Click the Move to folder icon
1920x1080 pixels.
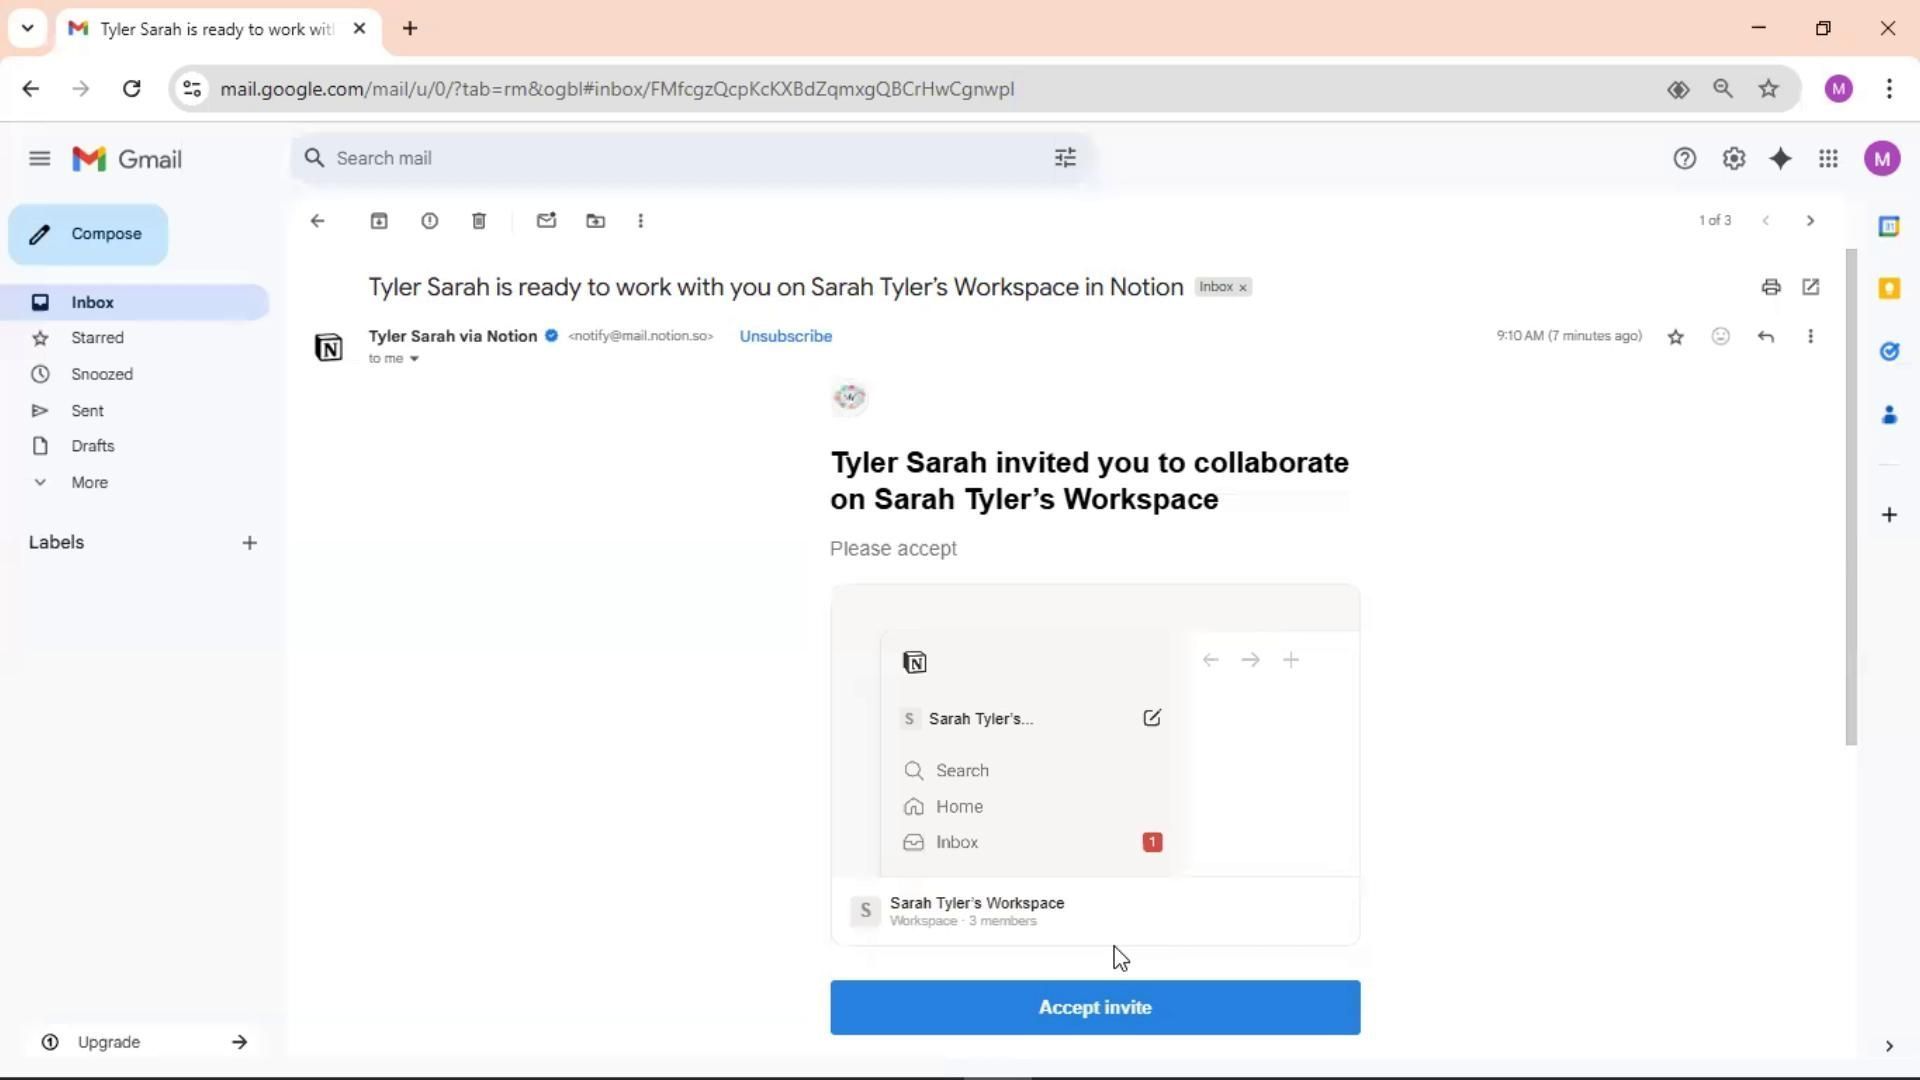(596, 221)
